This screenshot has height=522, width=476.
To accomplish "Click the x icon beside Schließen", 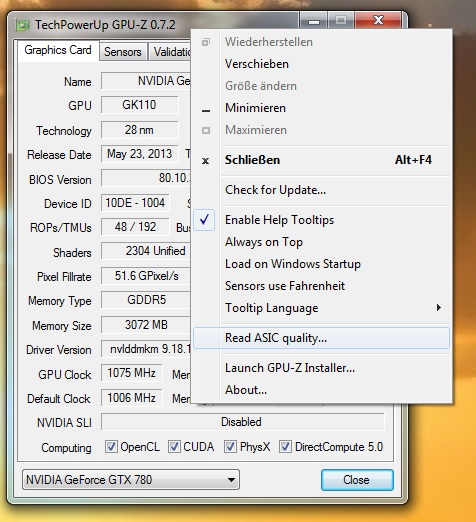I will [206, 161].
